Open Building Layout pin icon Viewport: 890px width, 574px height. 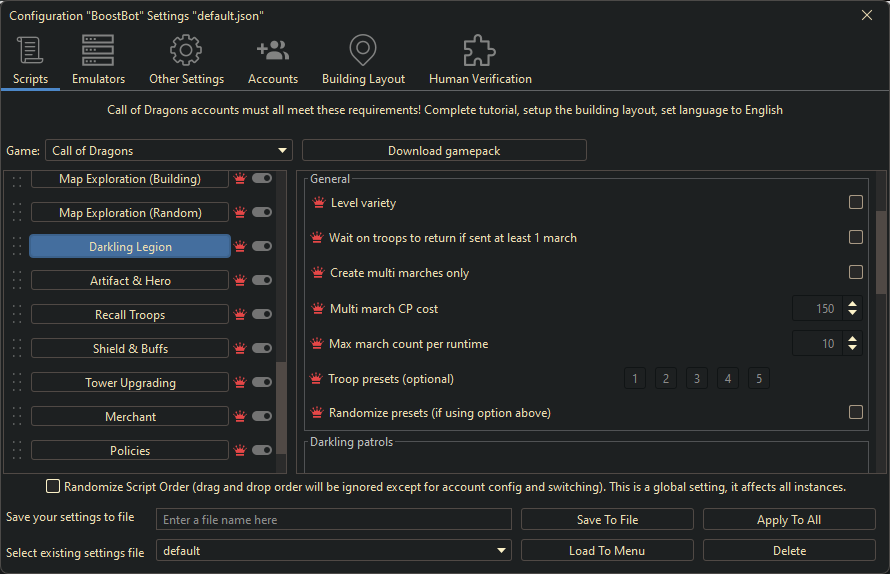point(363,50)
